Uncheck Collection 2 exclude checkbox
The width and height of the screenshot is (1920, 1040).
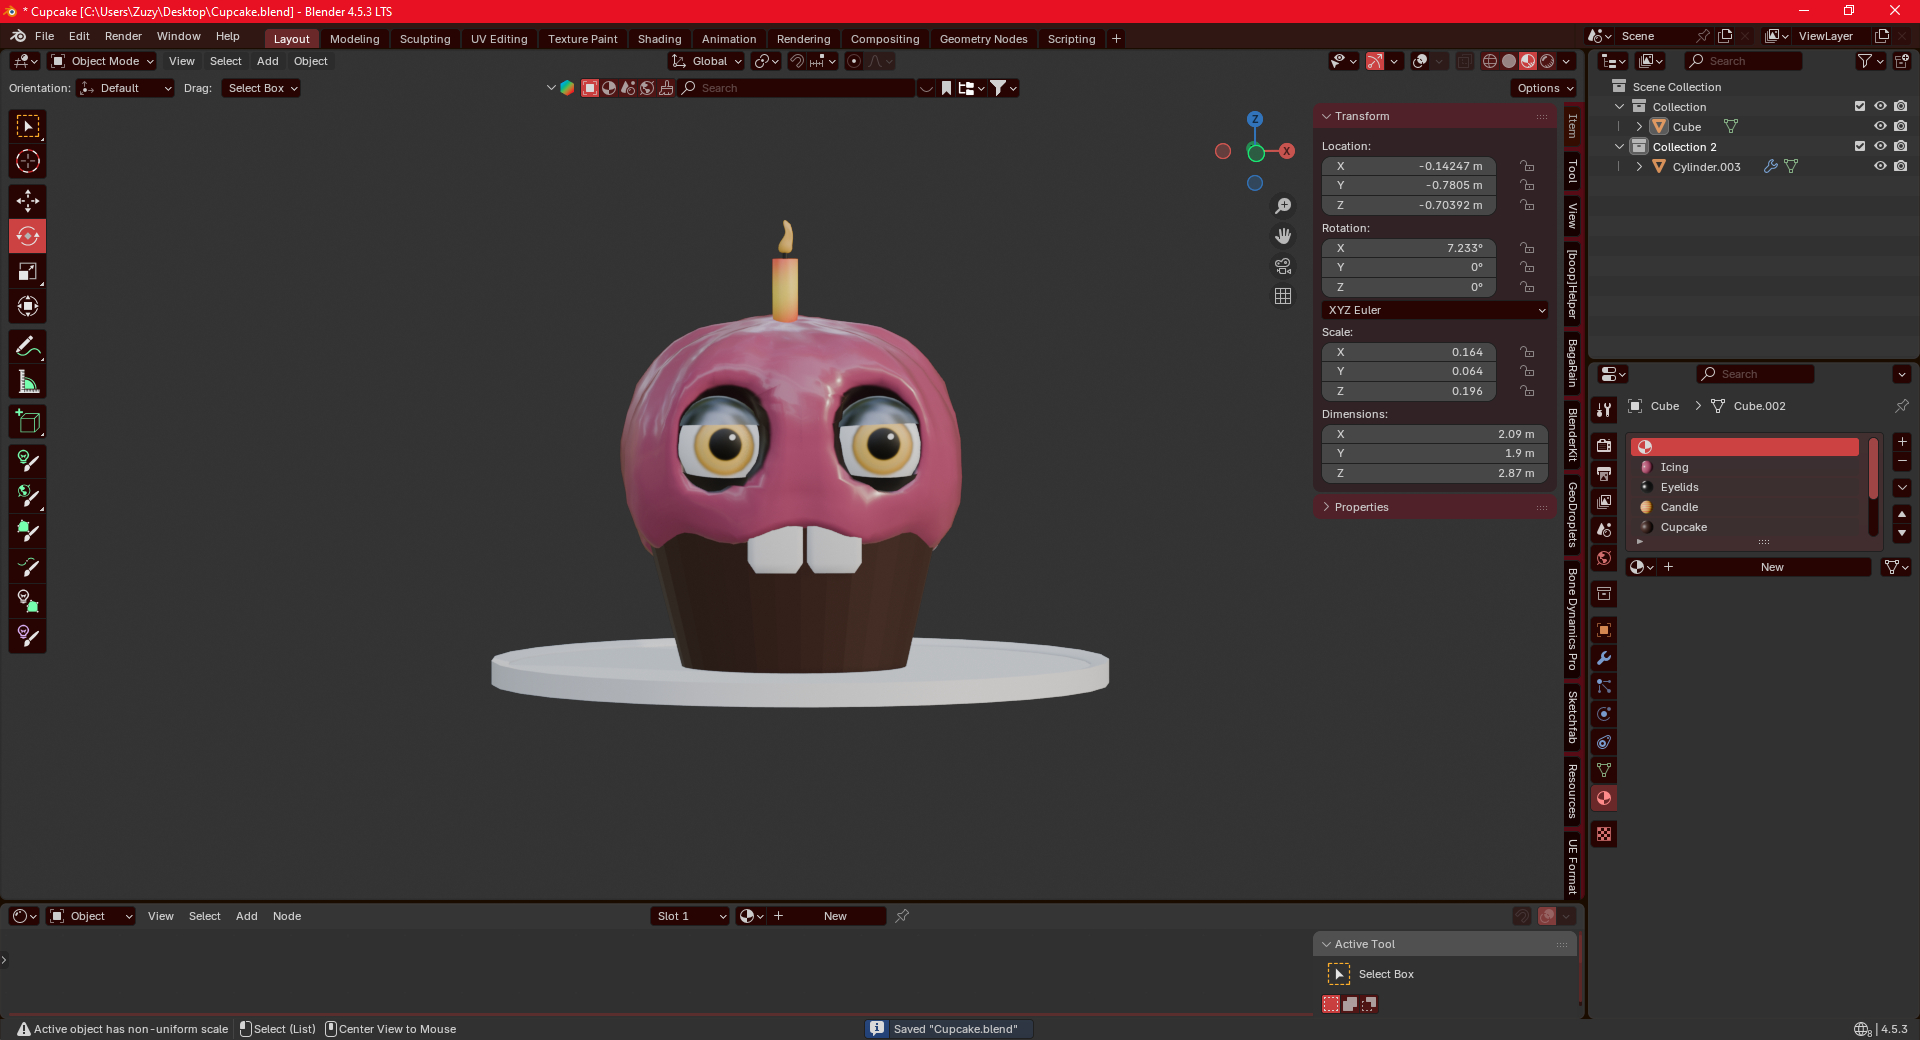click(x=1860, y=147)
